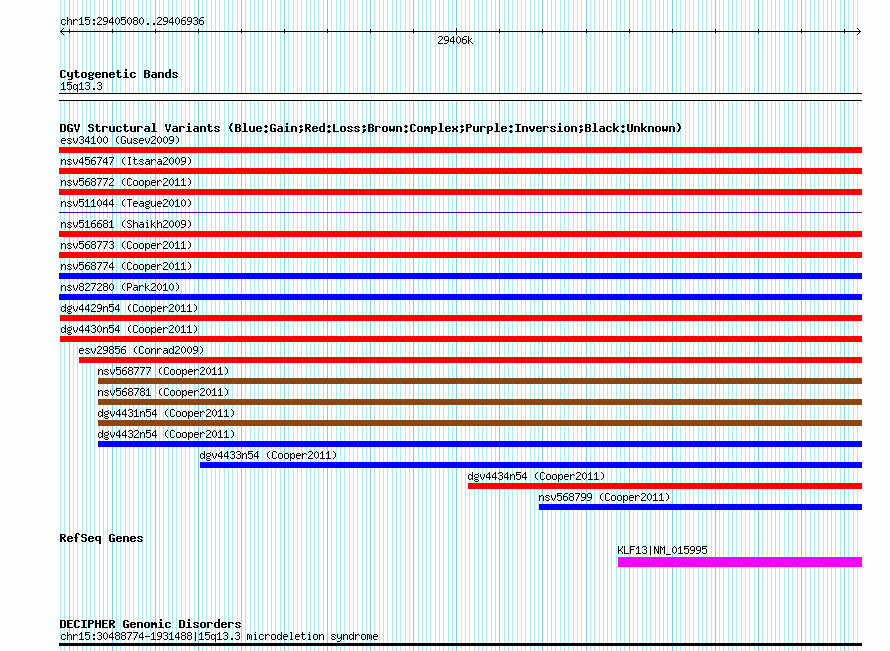Open DGV Structural Variants track title
Image resolution: width=890 pixels, height=651 pixels.
370,128
